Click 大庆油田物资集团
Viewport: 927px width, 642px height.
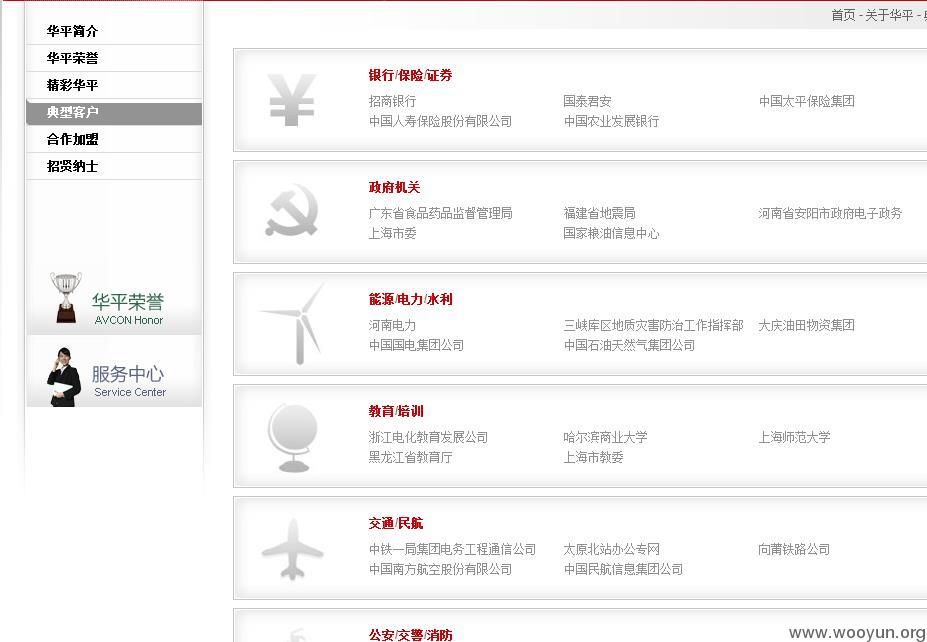click(x=806, y=325)
